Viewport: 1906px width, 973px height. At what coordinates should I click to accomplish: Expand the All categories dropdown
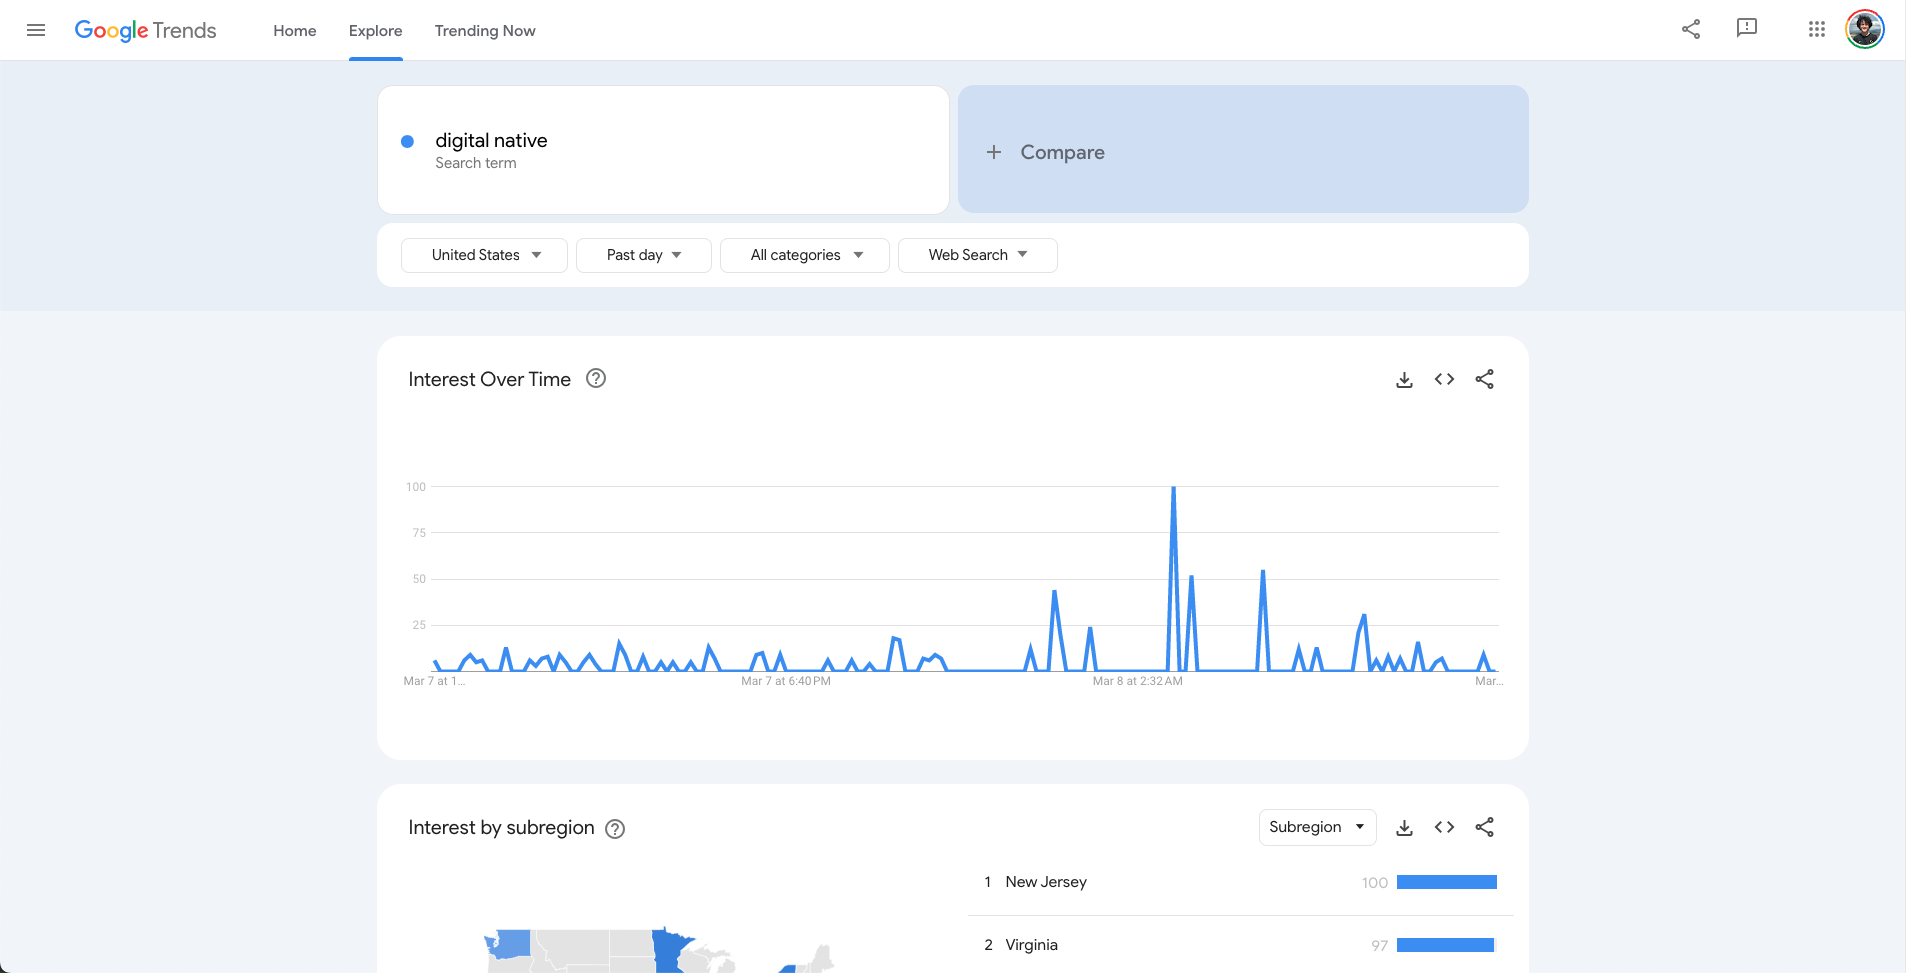(804, 255)
